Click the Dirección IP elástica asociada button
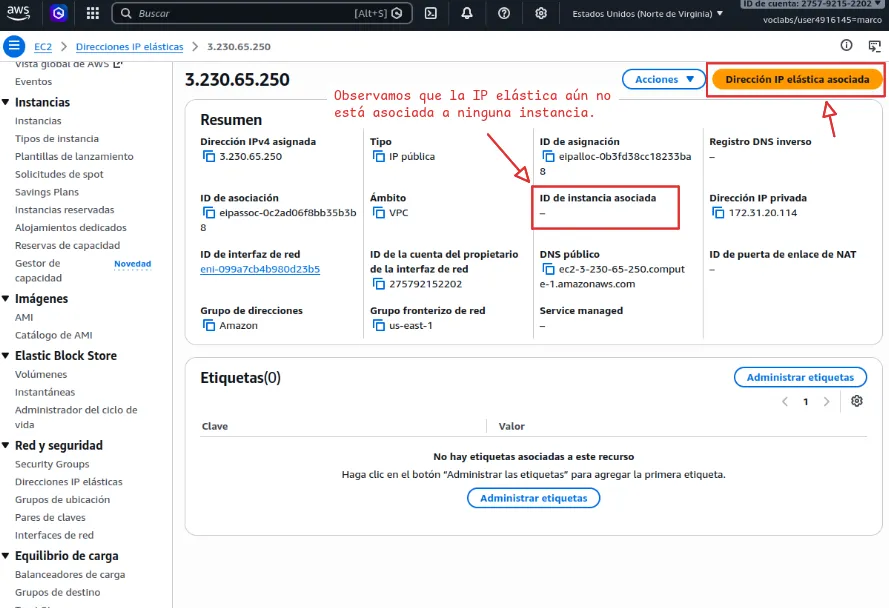 (797, 79)
